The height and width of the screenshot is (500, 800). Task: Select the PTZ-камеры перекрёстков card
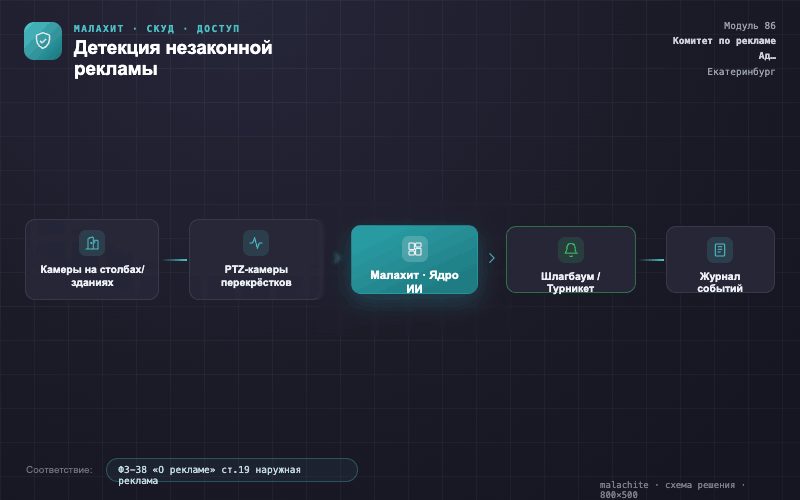[x=256, y=259]
